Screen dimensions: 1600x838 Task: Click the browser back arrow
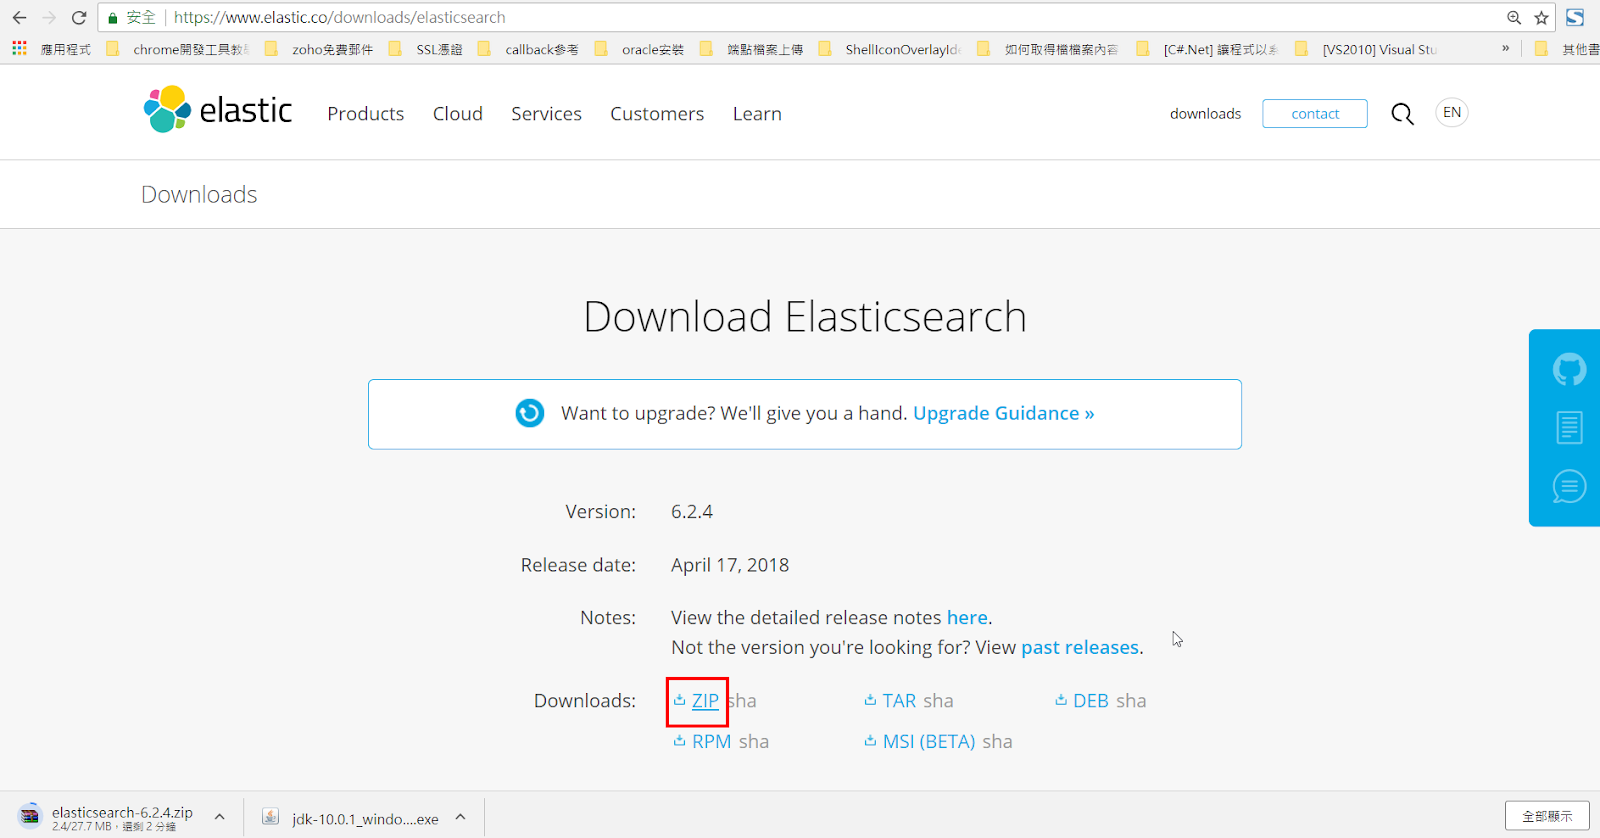point(19,18)
